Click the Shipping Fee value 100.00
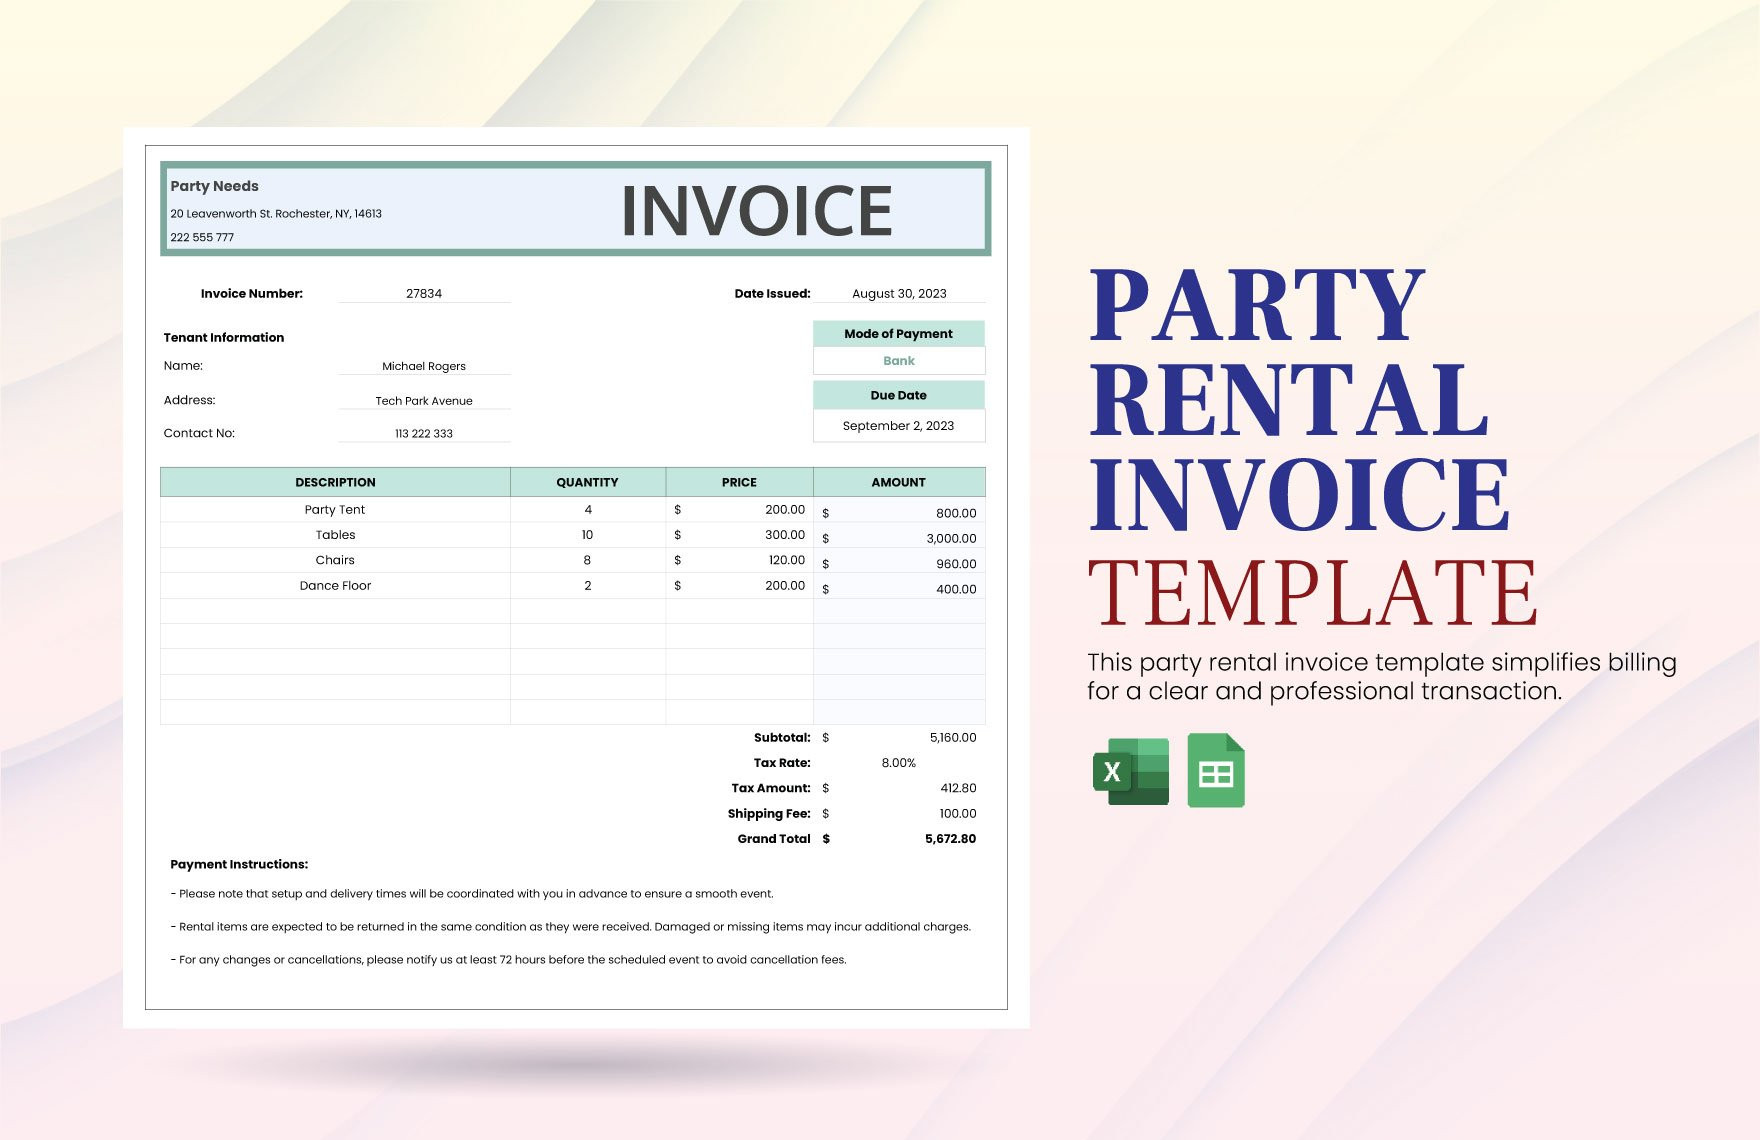The width and height of the screenshot is (1760, 1140). click(x=958, y=814)
